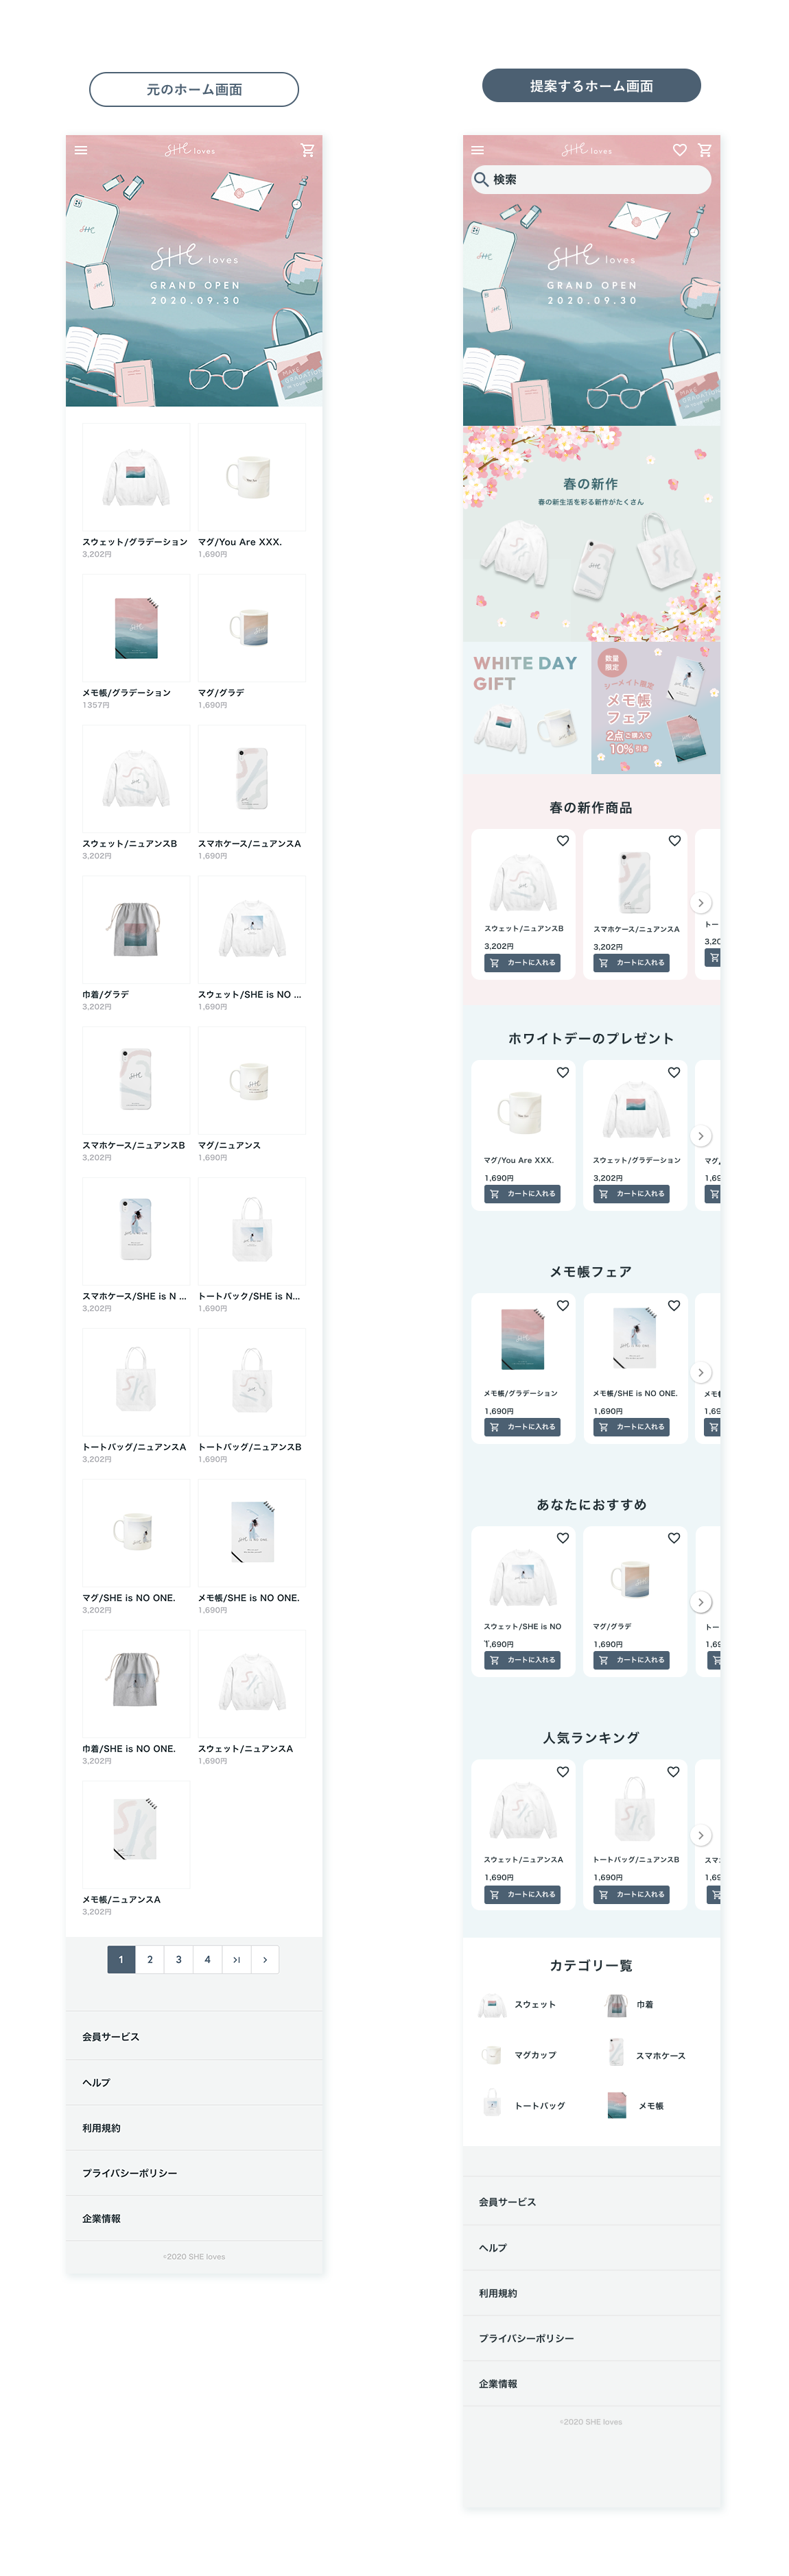The image size is (789, 2576).
Task: Open hamburger menu in original home screen
Action: point(81,150)
